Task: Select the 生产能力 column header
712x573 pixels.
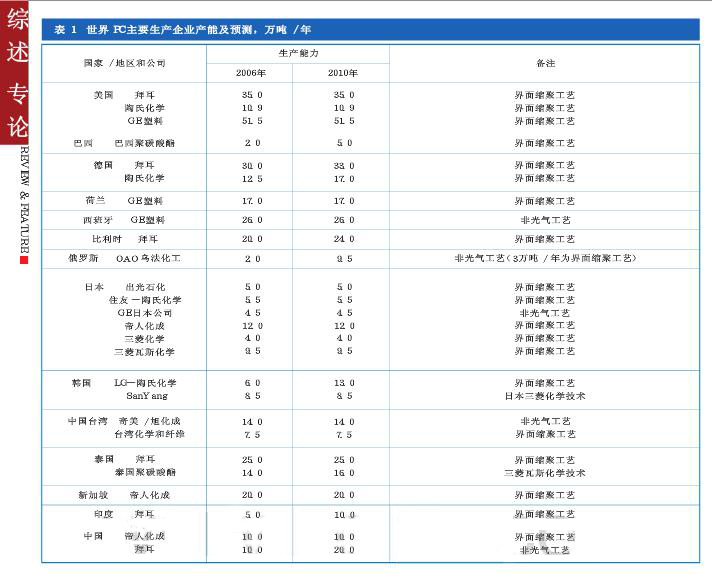Action: (x=297, y=52)
